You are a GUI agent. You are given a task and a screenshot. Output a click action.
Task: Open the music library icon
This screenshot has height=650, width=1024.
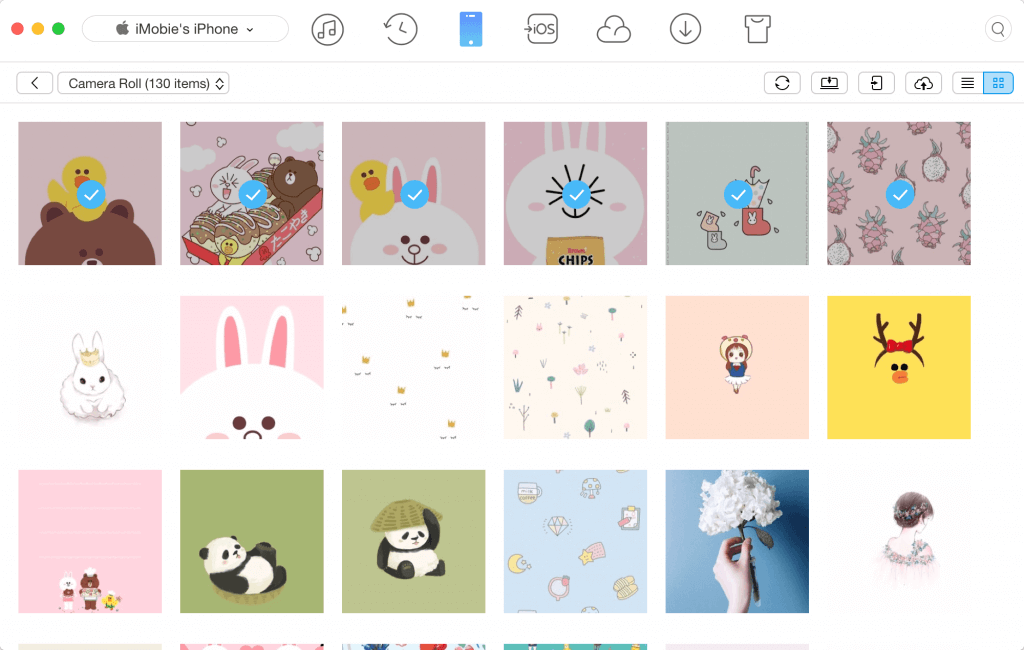click(327, 29)
